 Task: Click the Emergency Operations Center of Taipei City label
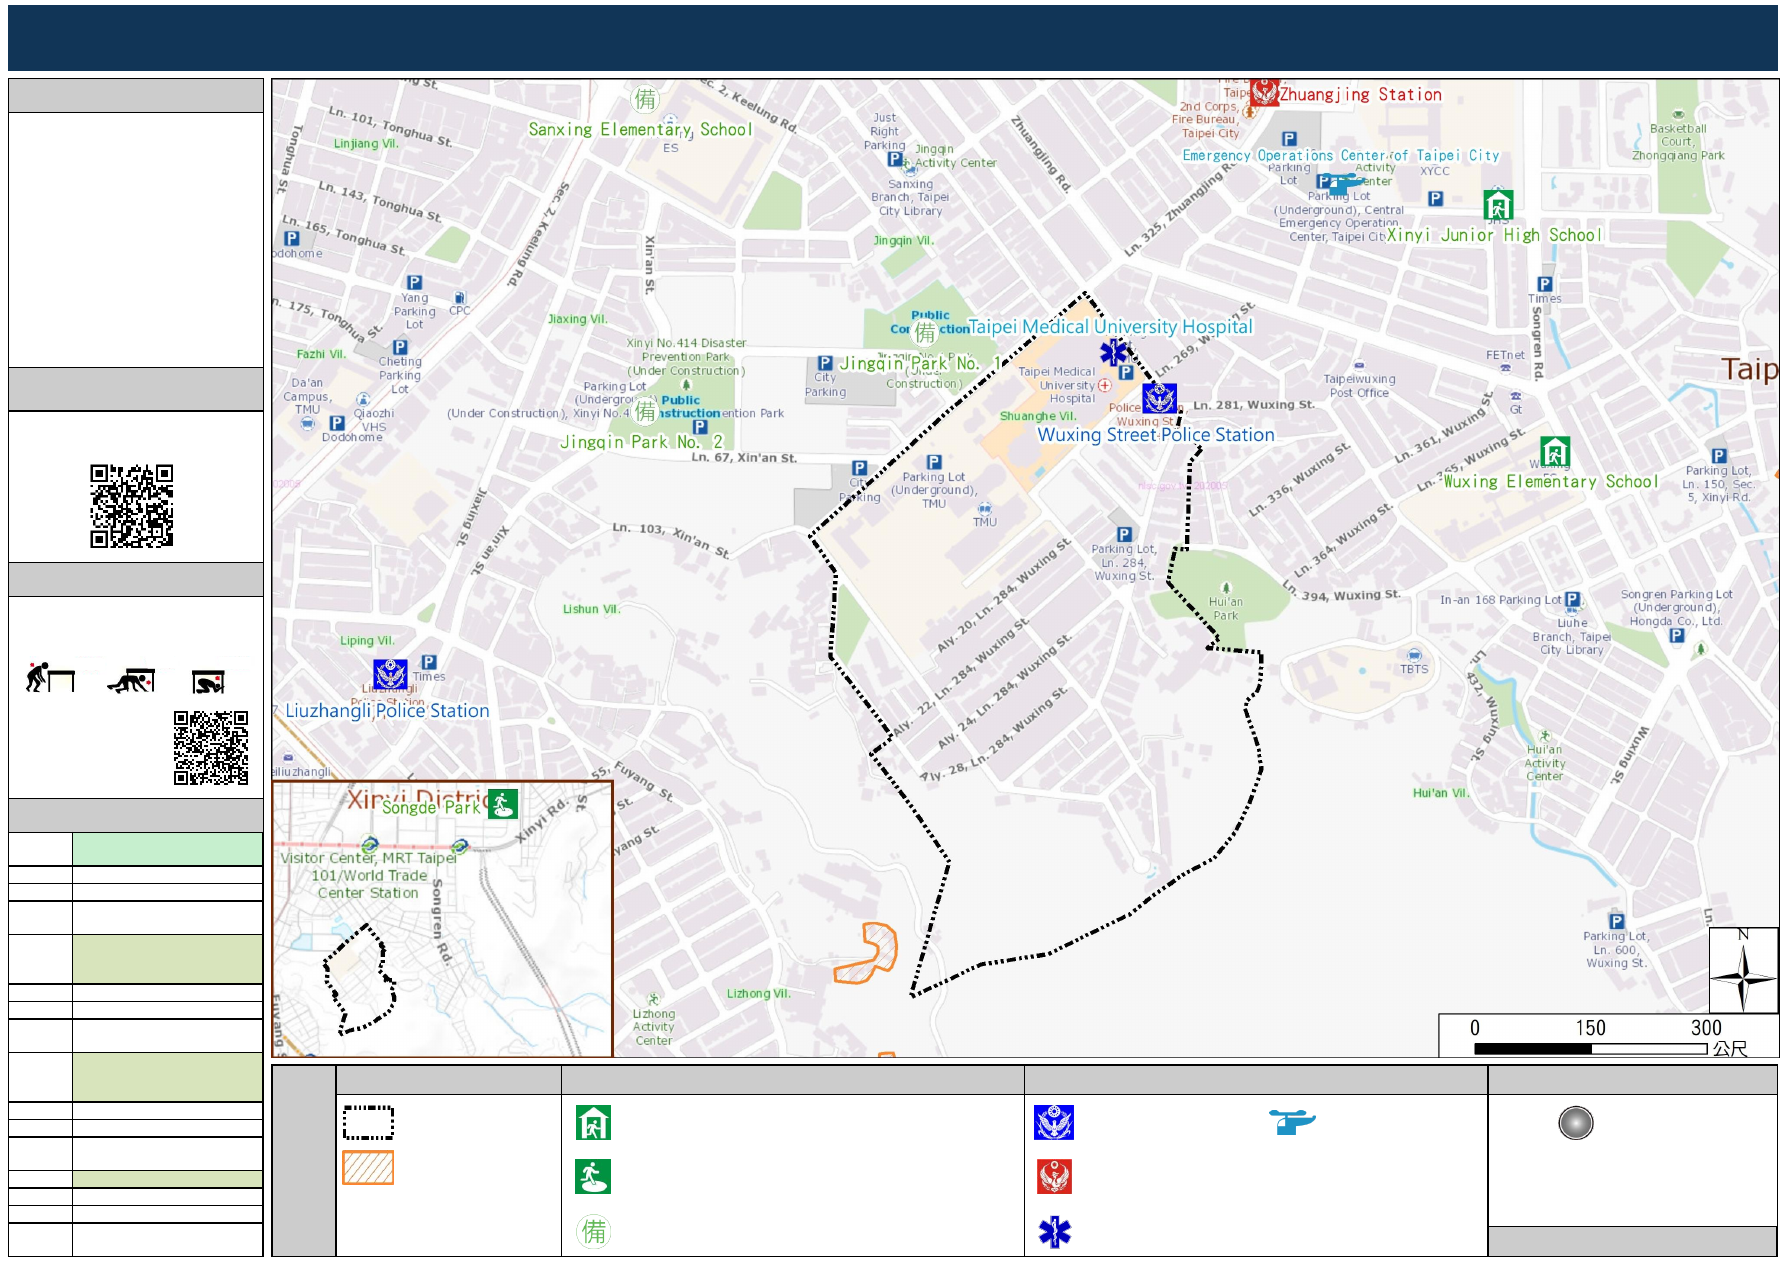(x=1341, y=155)
